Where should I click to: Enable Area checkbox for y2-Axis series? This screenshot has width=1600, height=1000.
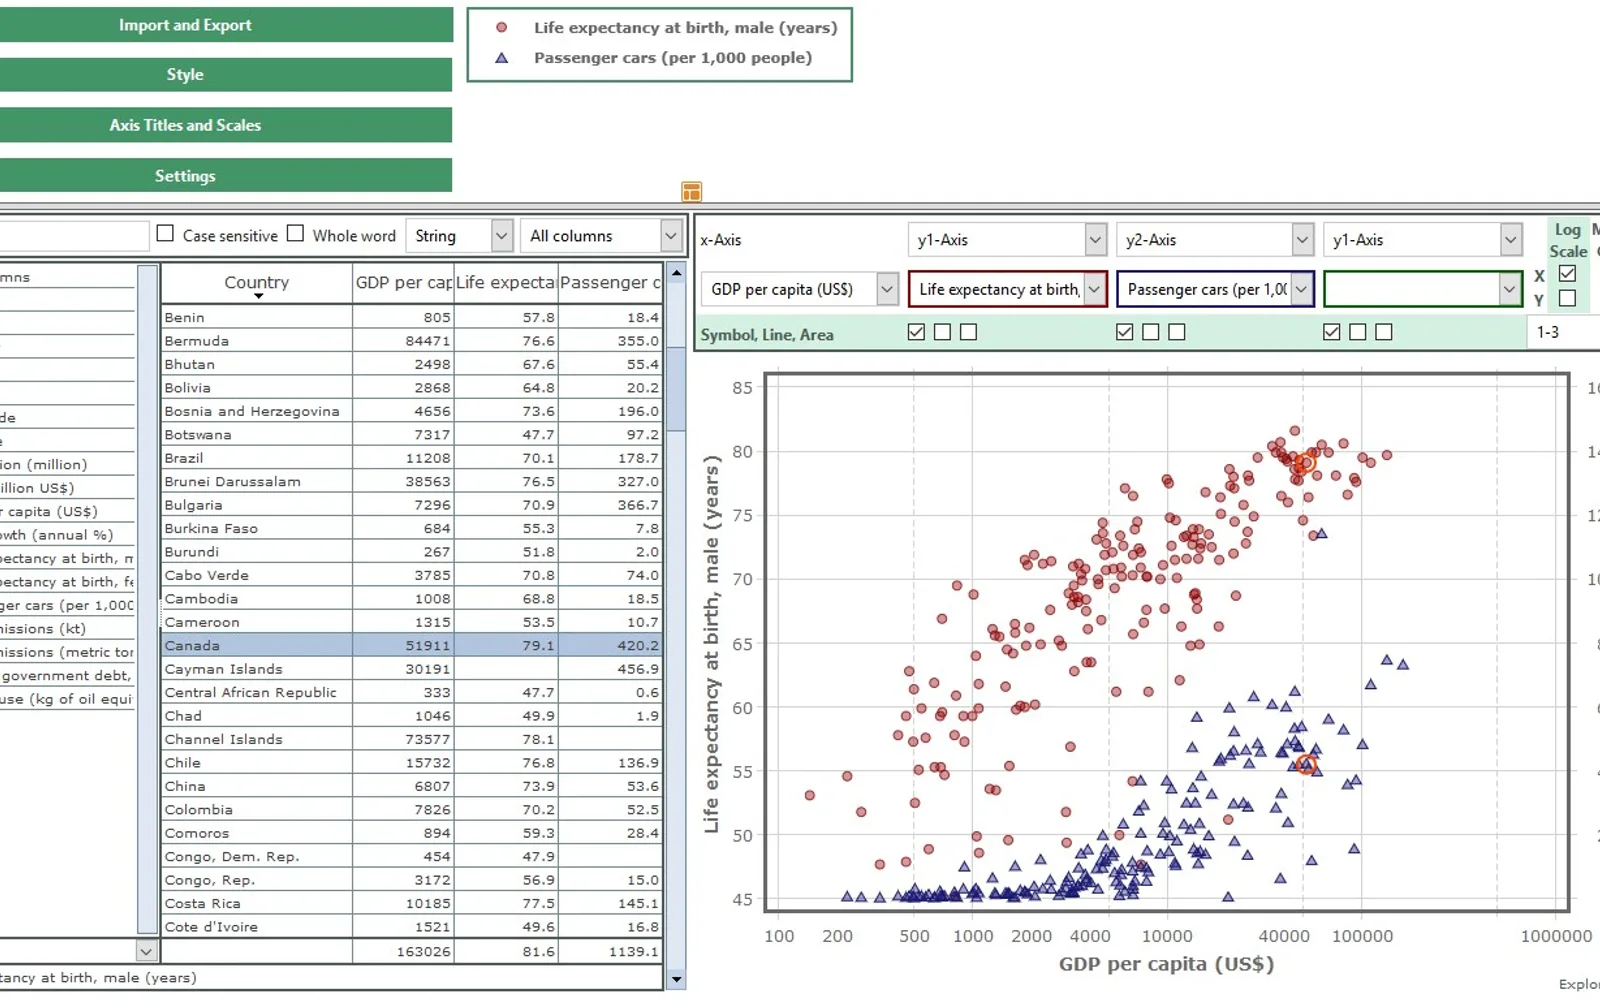click(x=1177, y=332)
